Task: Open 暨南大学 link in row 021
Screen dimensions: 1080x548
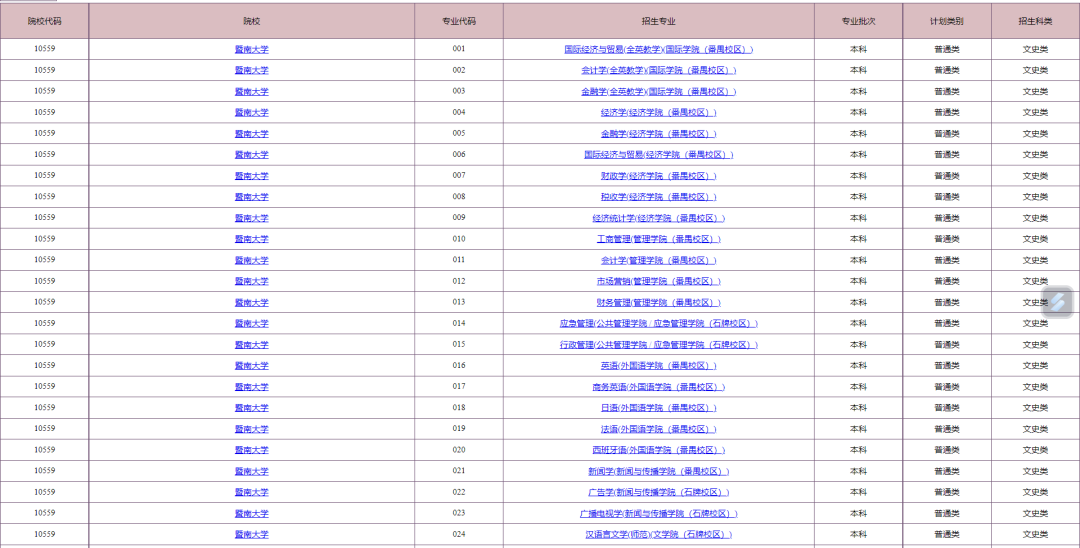Action: [251, 472]
